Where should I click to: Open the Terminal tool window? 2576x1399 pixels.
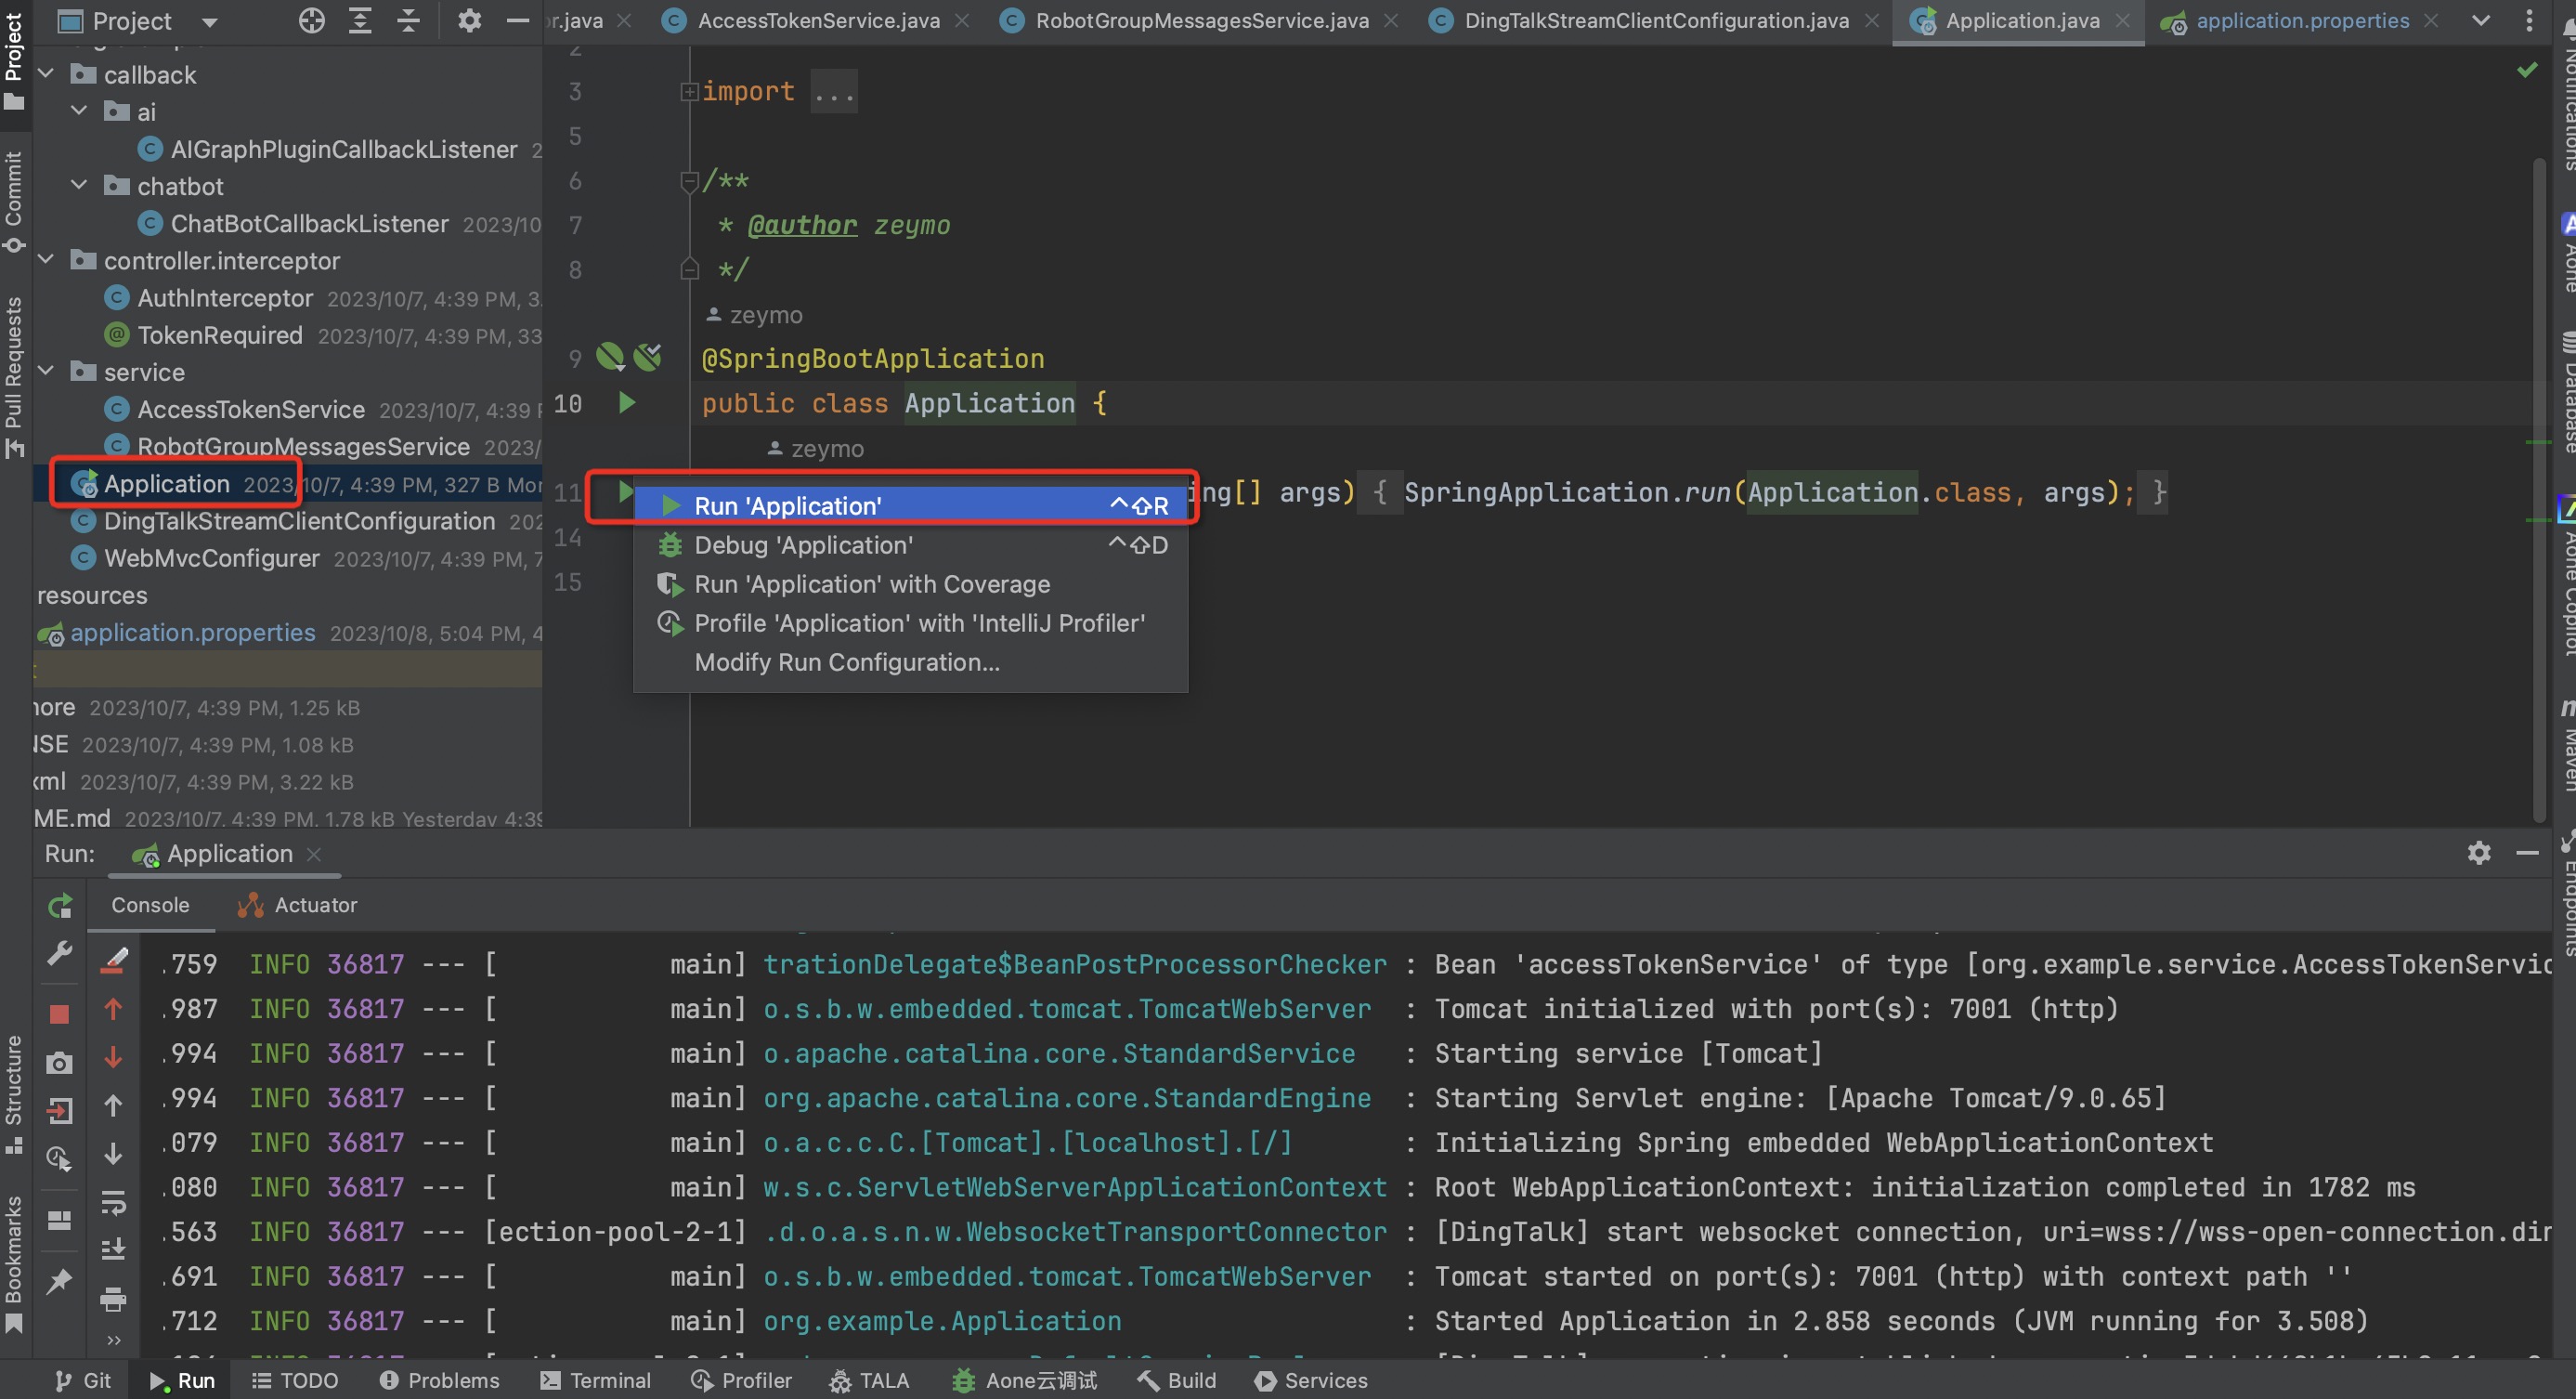coord(595,1380)
